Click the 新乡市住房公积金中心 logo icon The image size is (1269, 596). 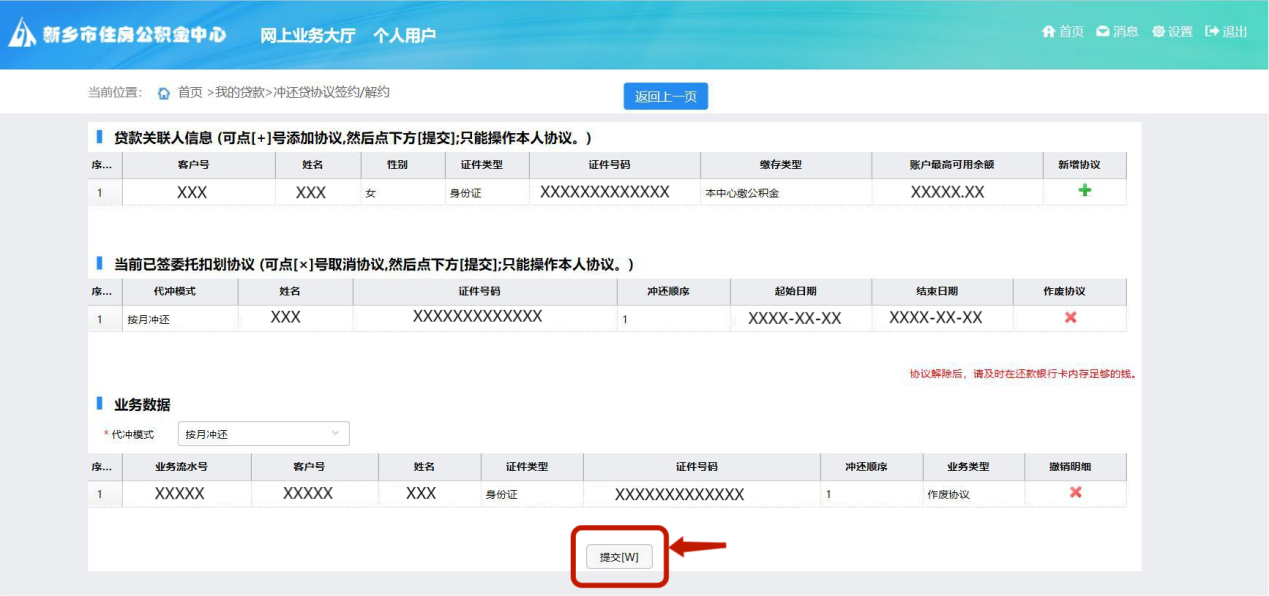click(22, 33)
